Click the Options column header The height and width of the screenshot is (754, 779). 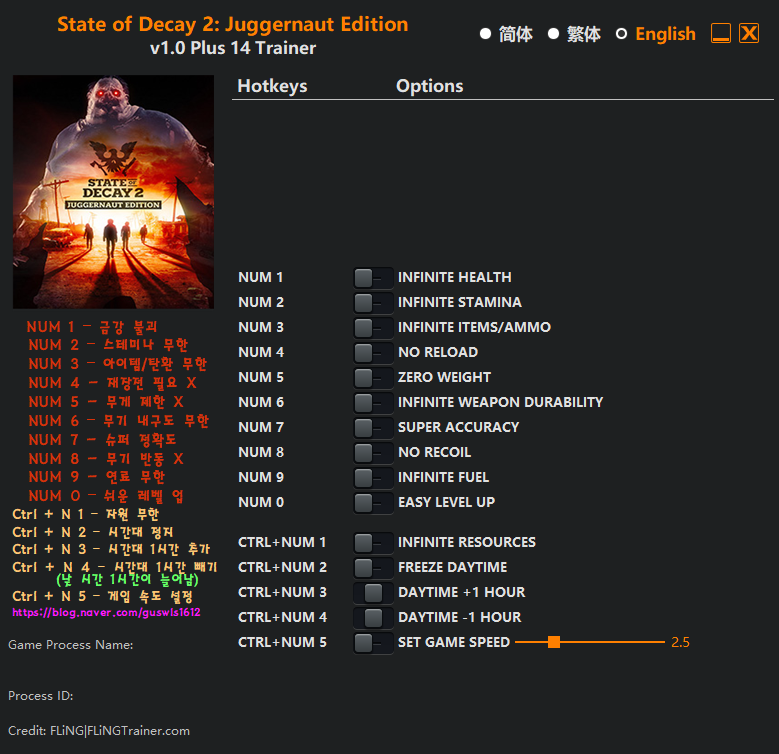tap(430, 86)
